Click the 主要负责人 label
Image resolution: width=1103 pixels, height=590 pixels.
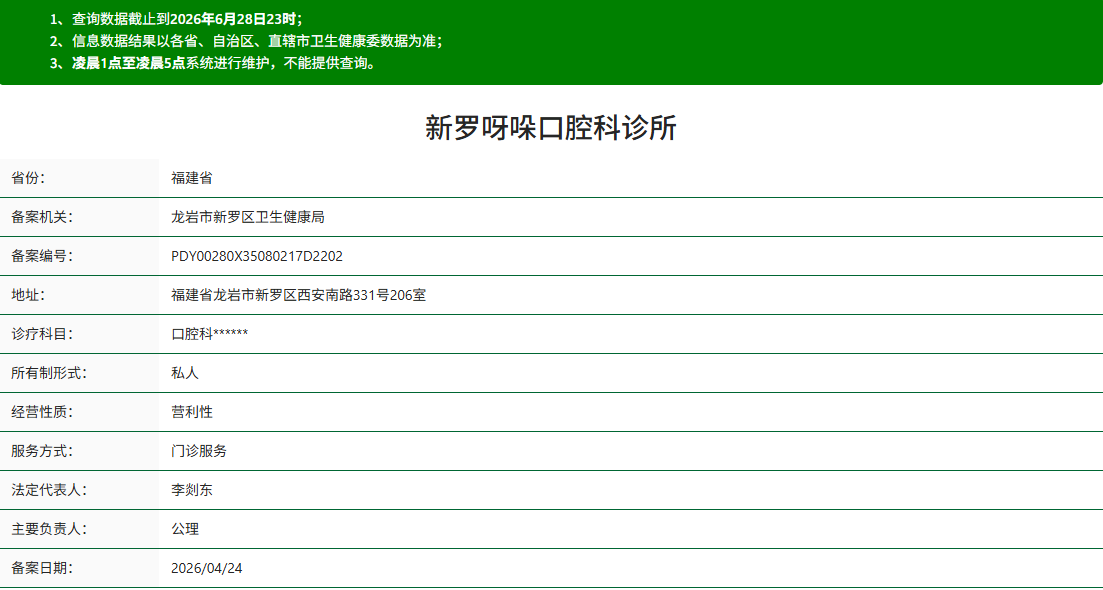point(49,529)
